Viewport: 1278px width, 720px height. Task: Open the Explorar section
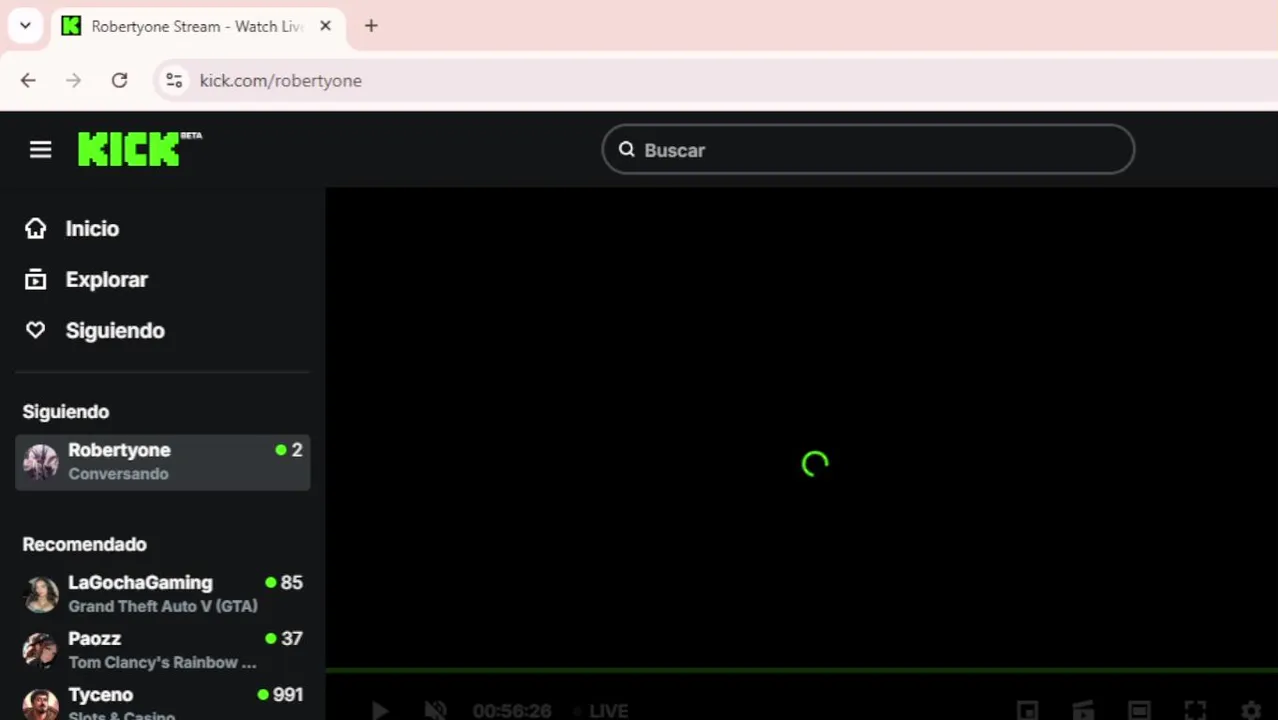86,280
